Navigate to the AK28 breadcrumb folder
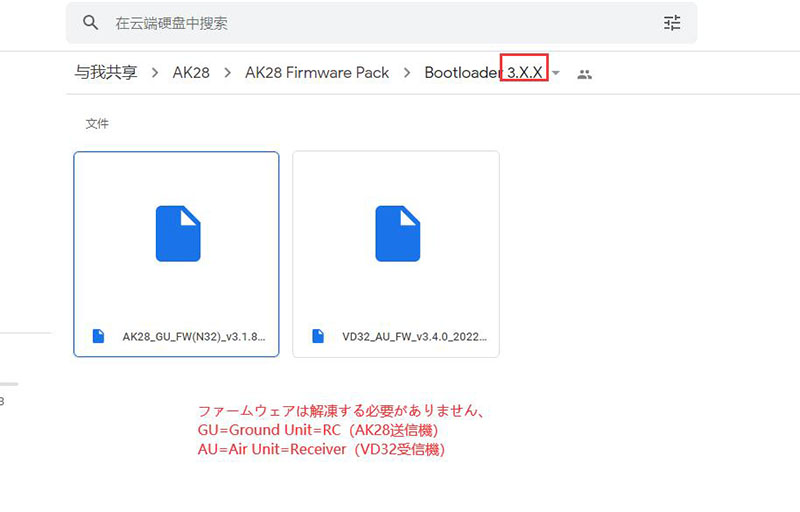 click(x=192, y=73)
